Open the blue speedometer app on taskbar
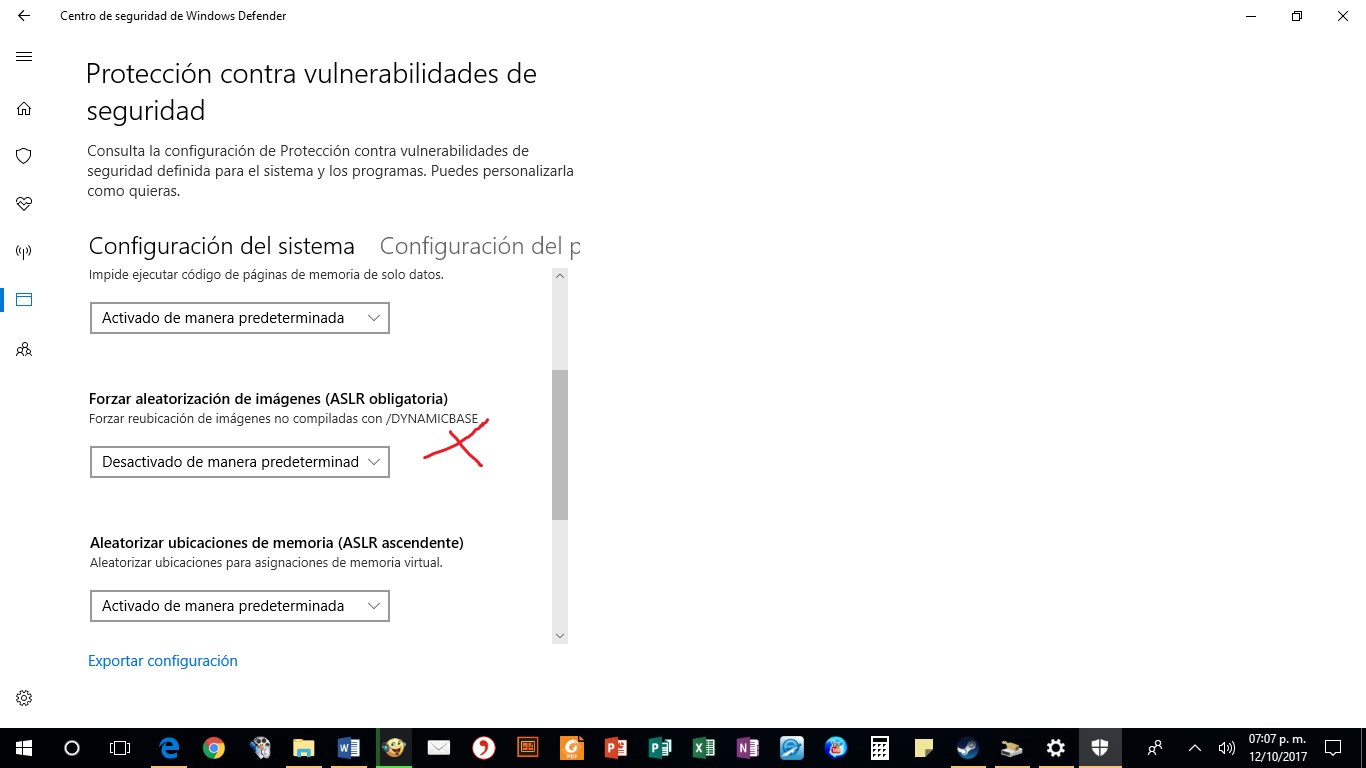 pos(792,748)
